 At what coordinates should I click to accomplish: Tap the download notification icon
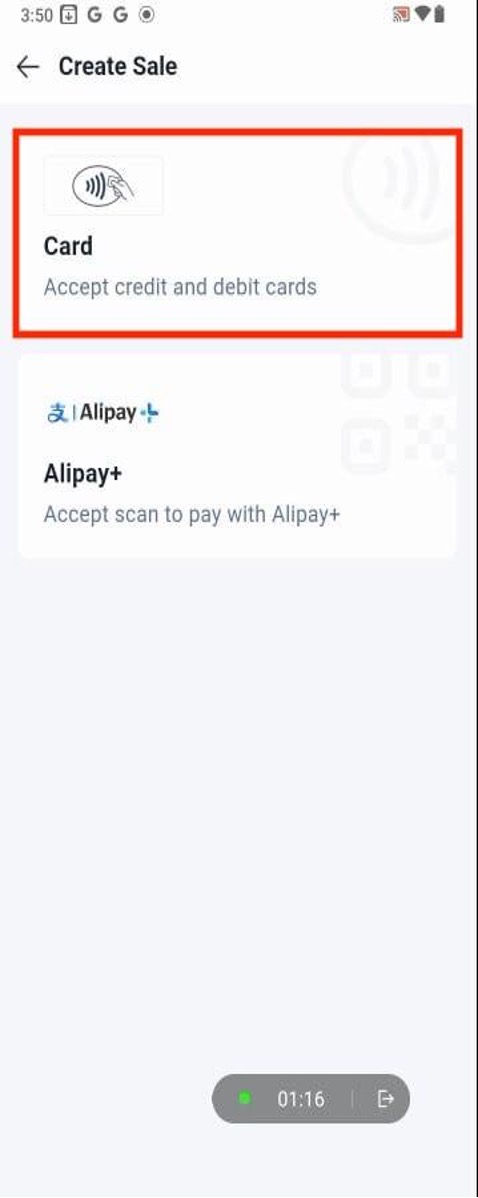pos(68,15)
